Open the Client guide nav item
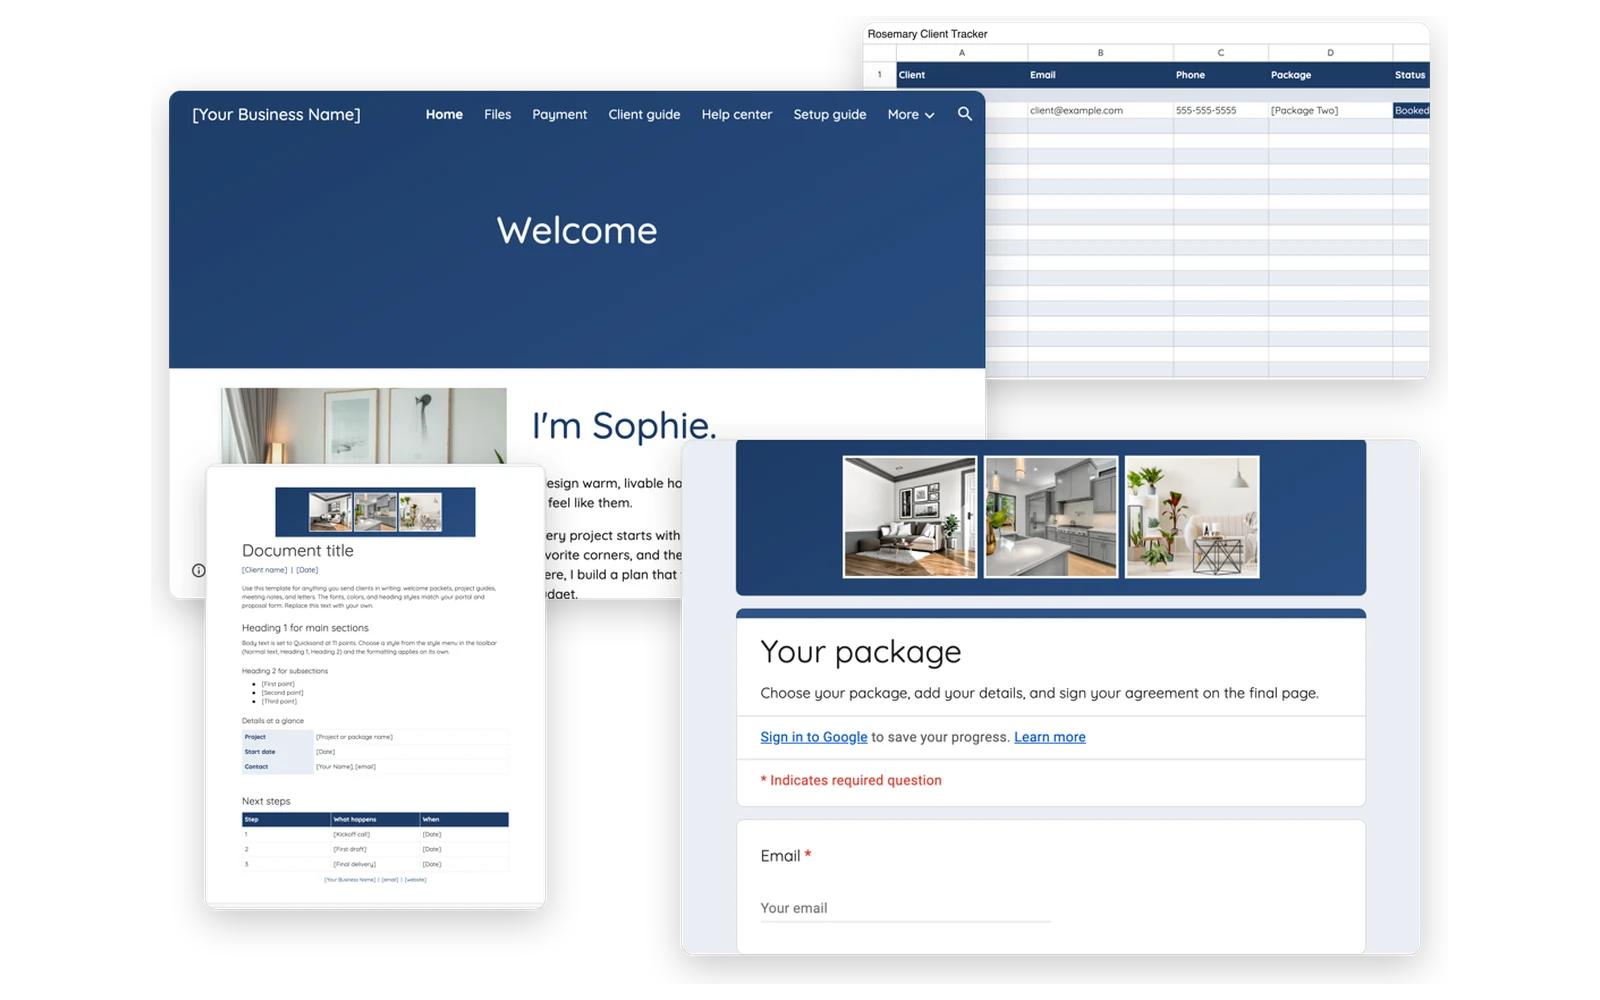This screenshot has width=1600, height=1000. pos(644,115)
